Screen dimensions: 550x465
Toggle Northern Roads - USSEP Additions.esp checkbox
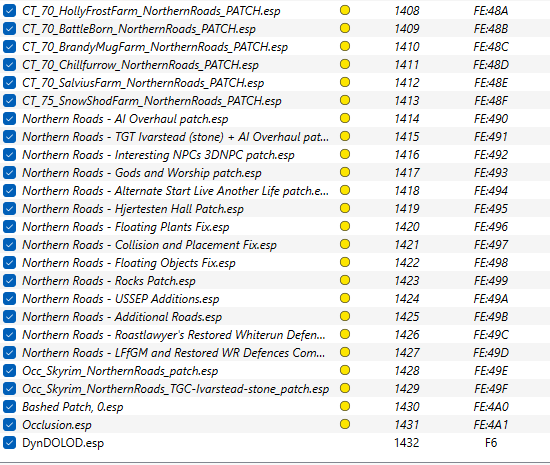pos(9,298)
